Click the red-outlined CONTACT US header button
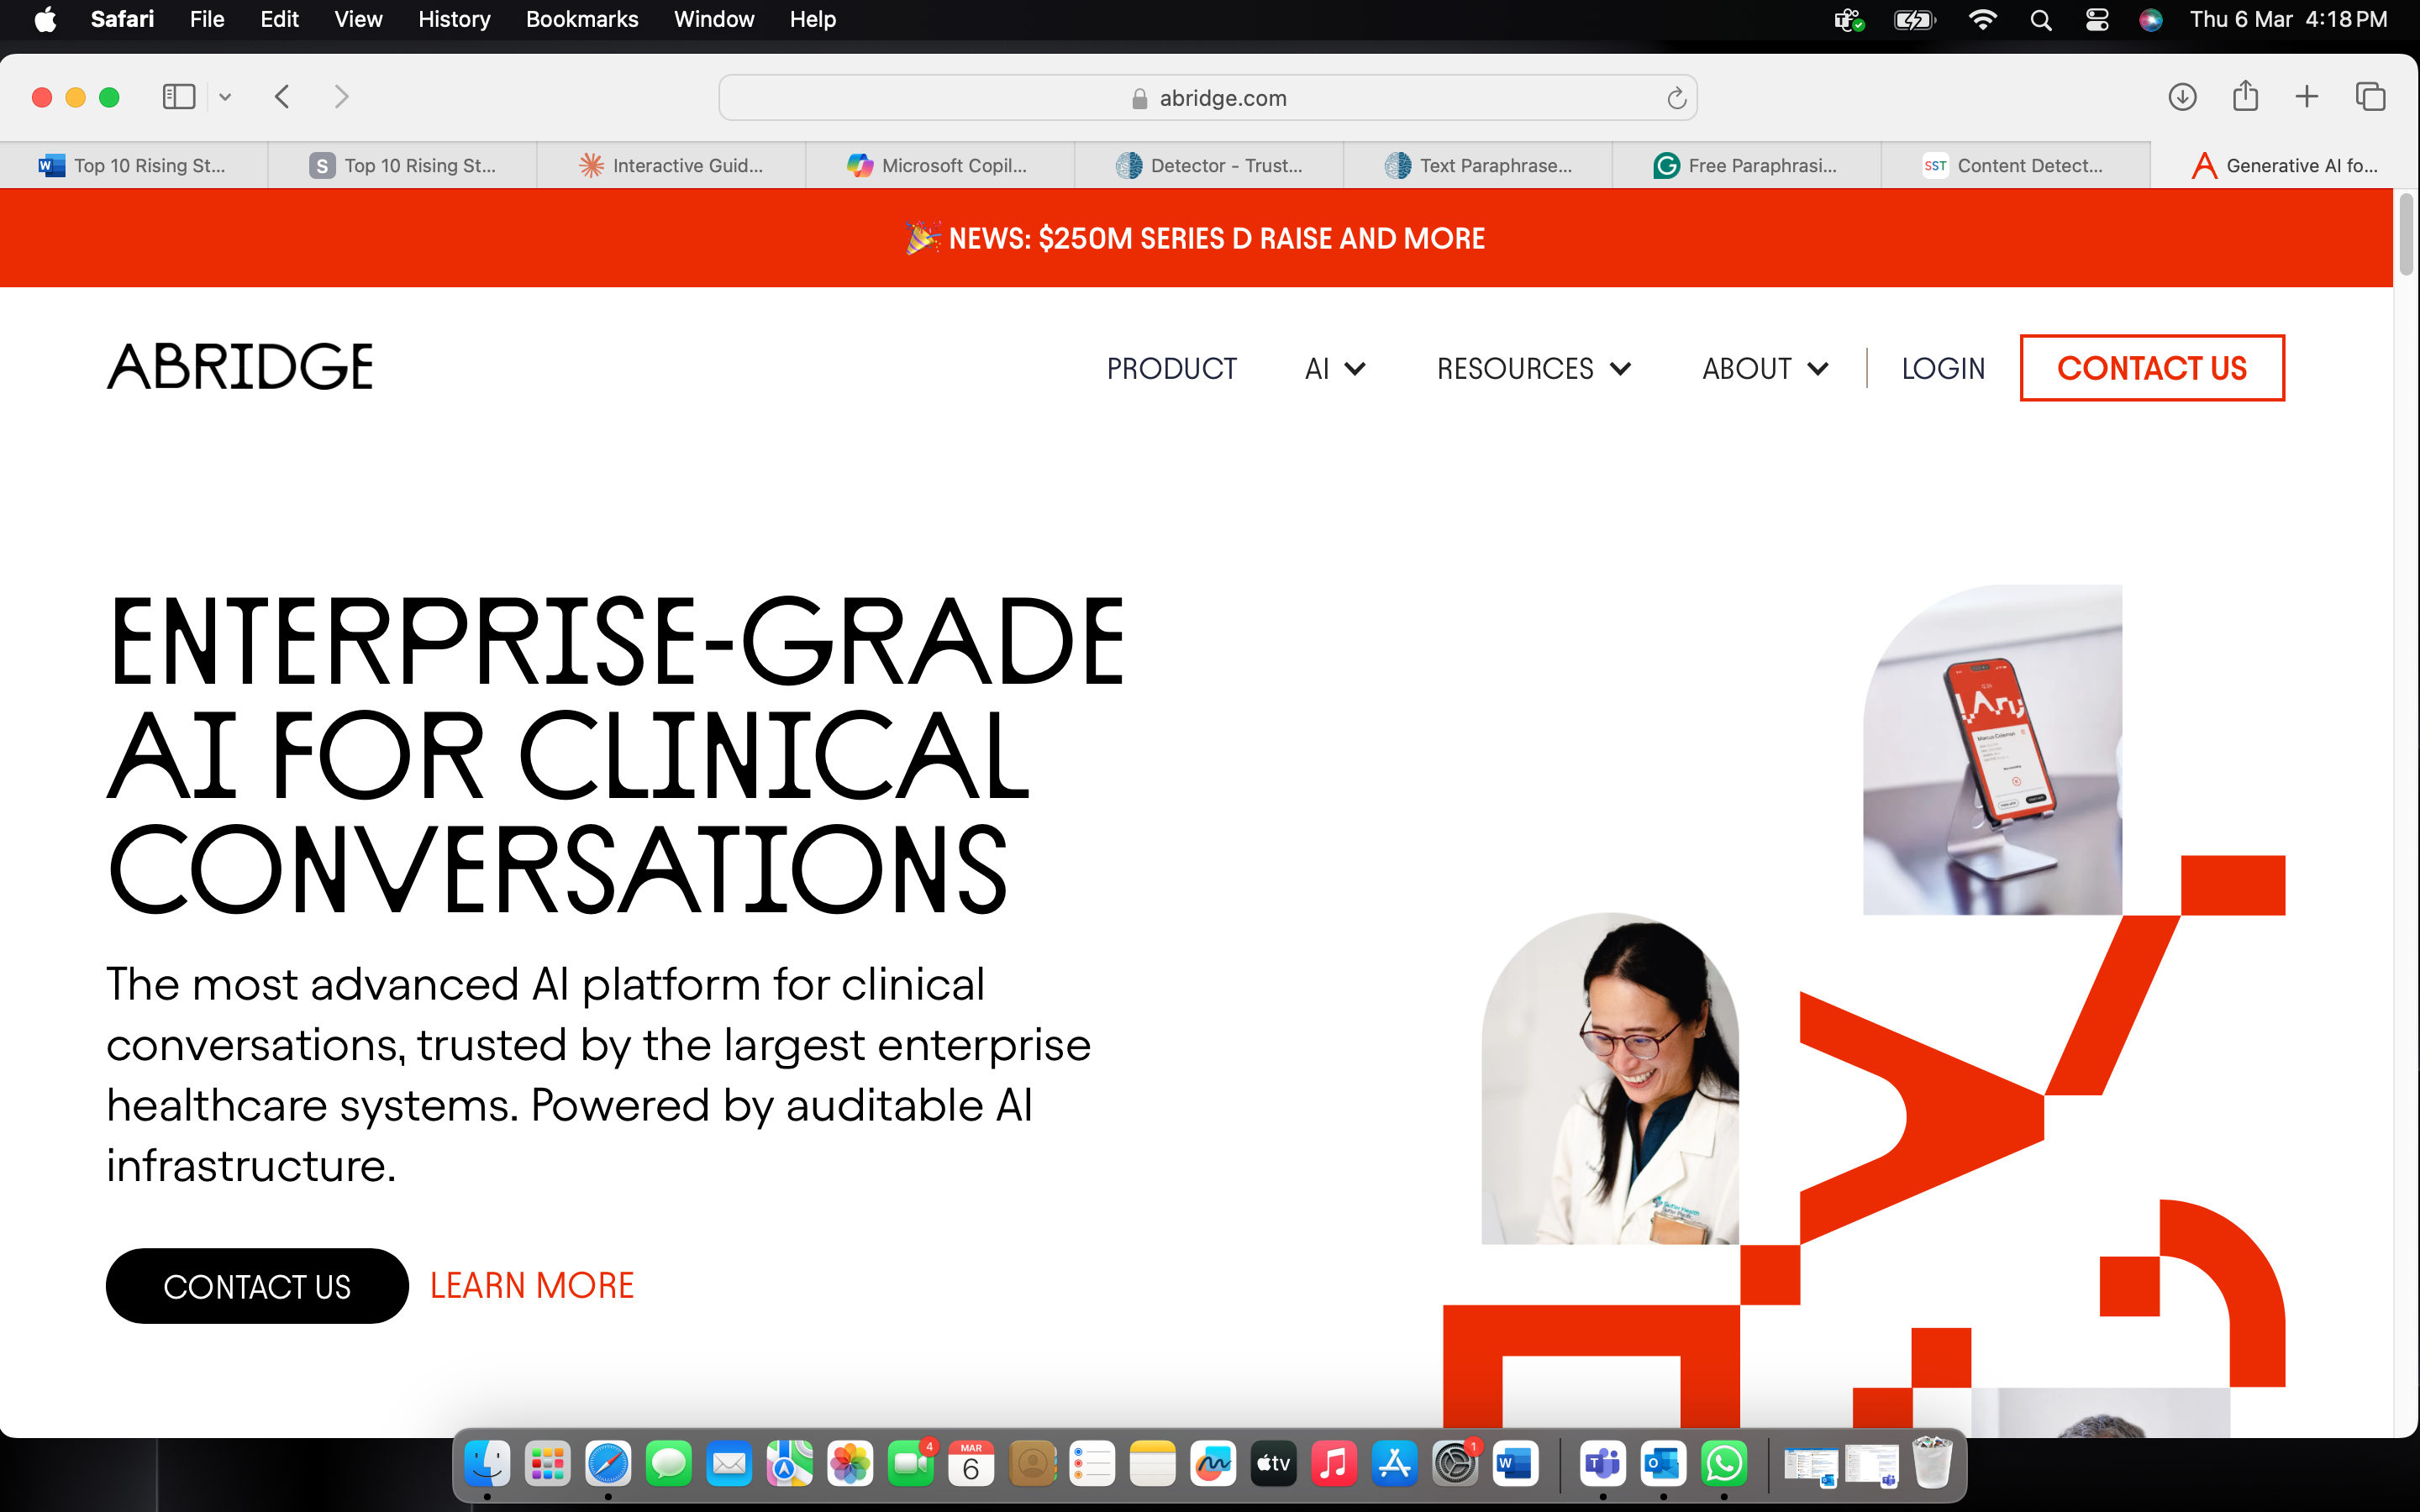This screenshot has width=2420, height=1512. click(x=2152, y=368)
